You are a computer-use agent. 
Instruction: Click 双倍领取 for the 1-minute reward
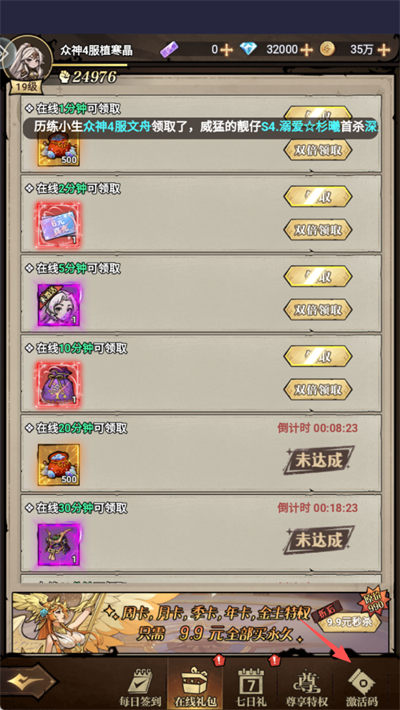pos(318,150)
